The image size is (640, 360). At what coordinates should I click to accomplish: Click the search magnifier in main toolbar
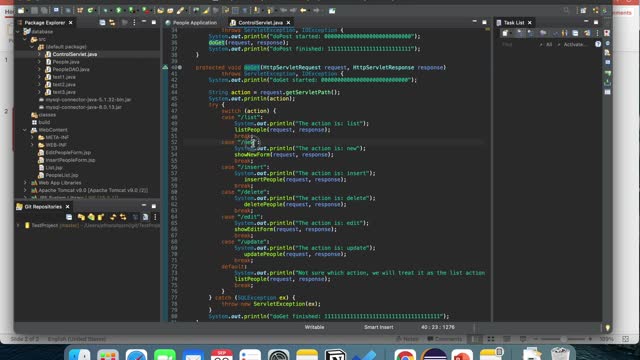566,10
